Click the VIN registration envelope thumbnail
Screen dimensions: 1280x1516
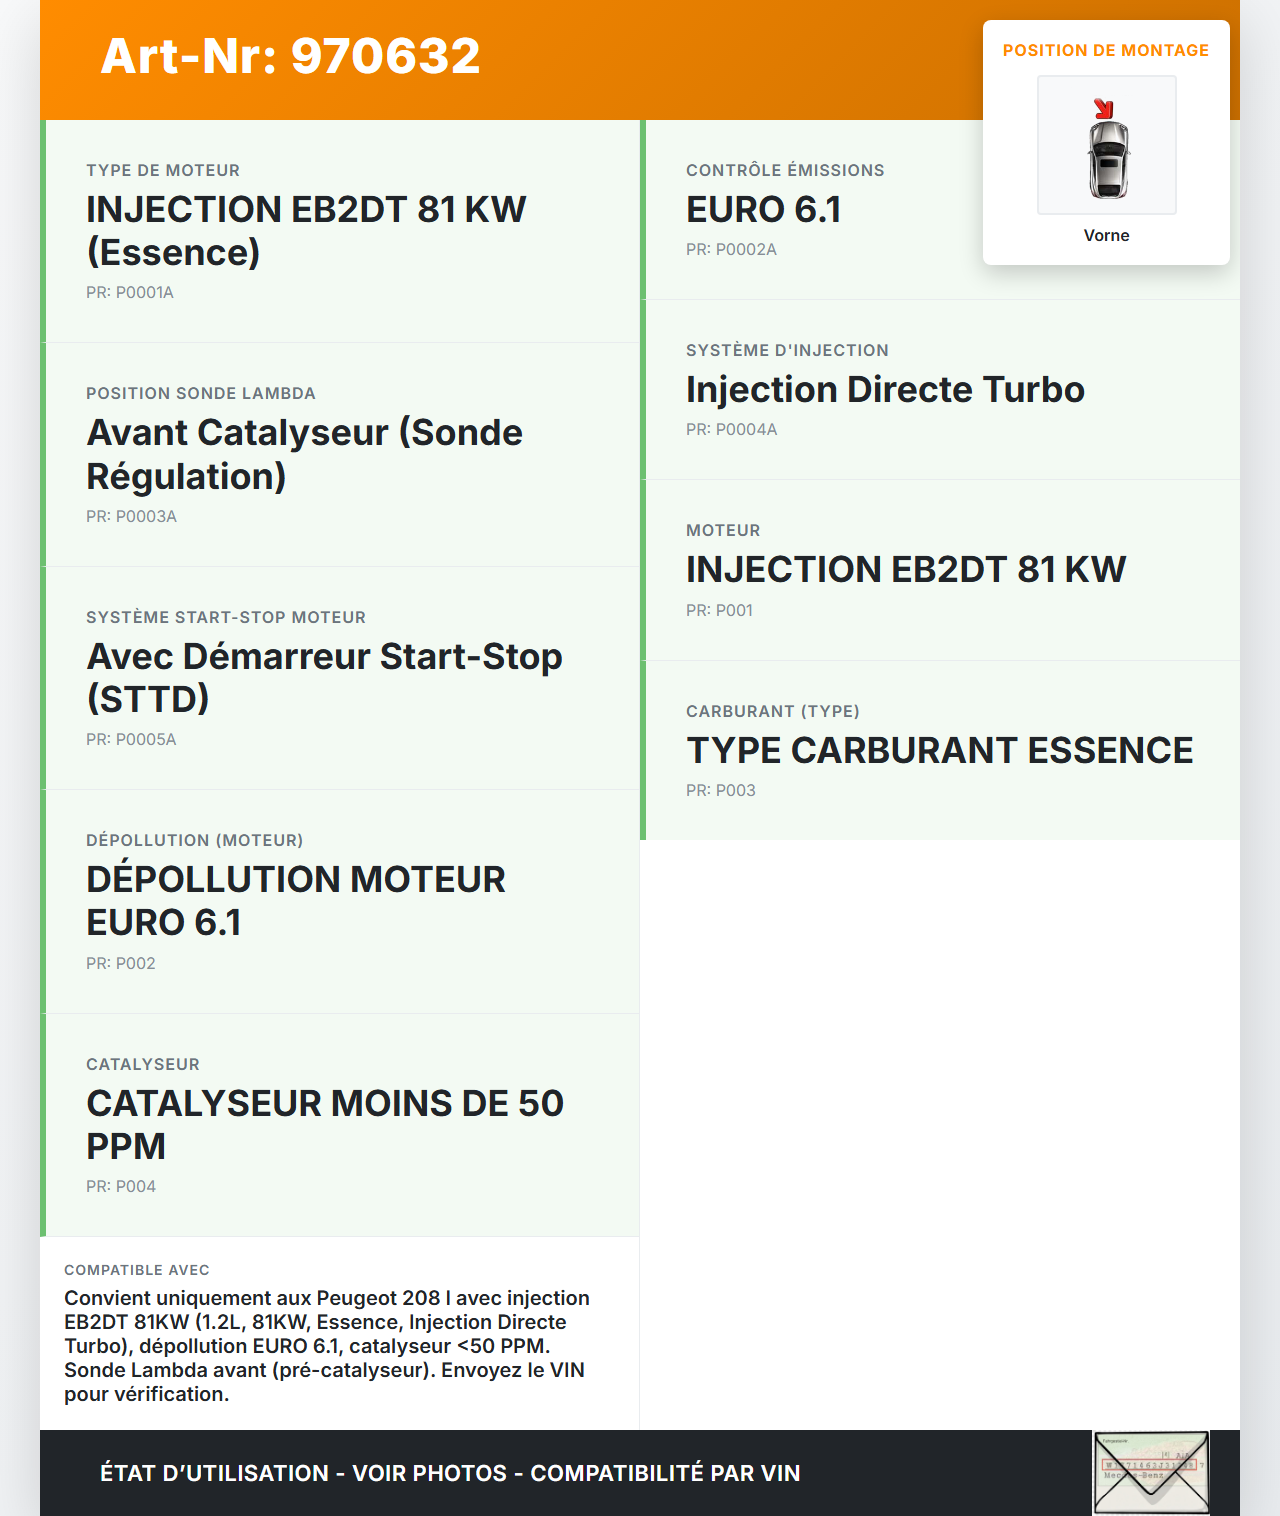[1151, 1473]
